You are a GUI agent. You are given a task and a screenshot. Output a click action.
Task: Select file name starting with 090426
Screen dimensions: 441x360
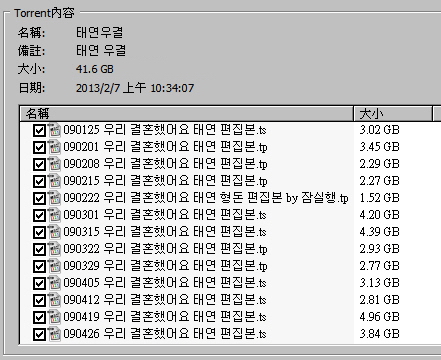tap(165, 334)
